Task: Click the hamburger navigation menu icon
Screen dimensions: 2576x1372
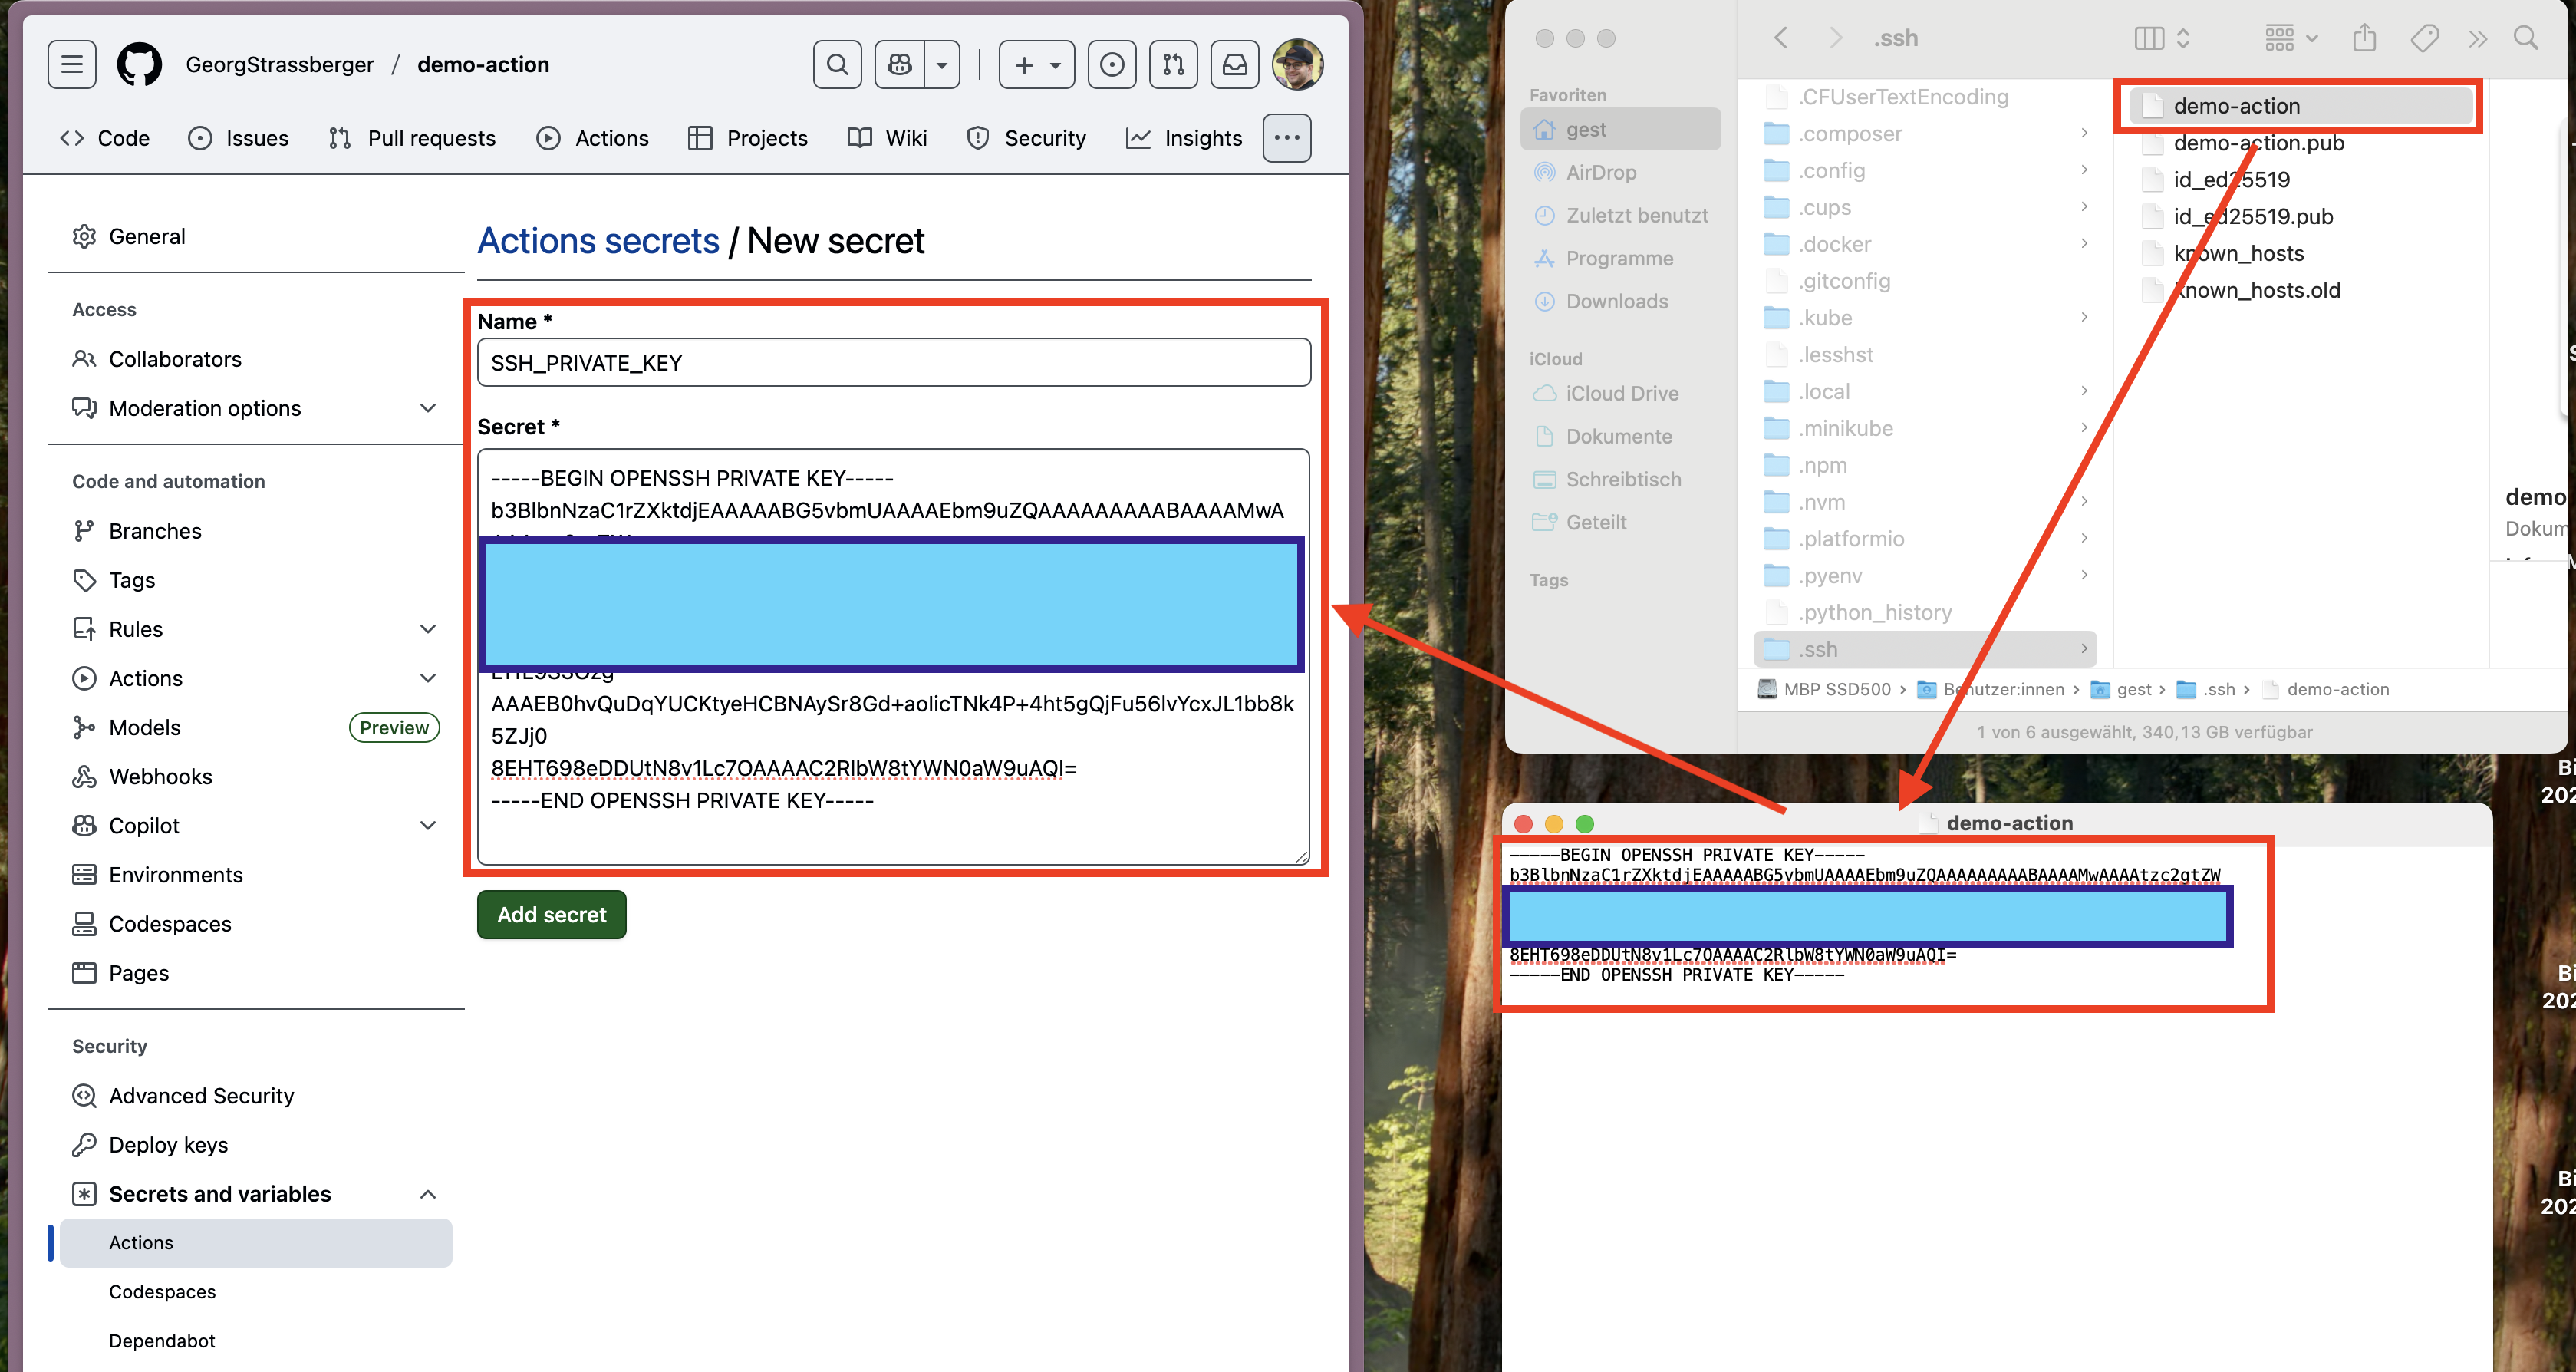Action: click(x=71, y=64)
